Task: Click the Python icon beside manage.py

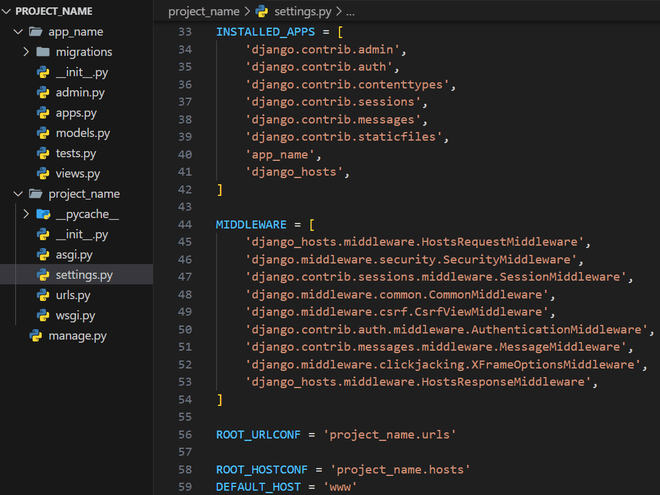Action: pos(35,336)
